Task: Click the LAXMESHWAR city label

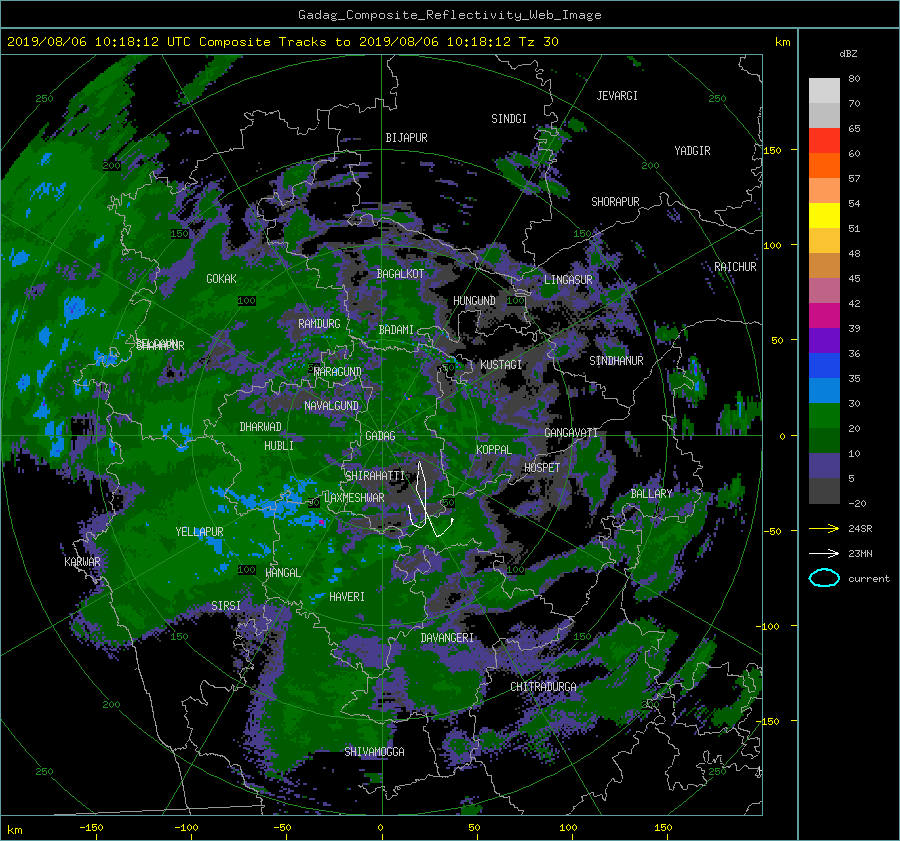Action: tap(354, 498)
